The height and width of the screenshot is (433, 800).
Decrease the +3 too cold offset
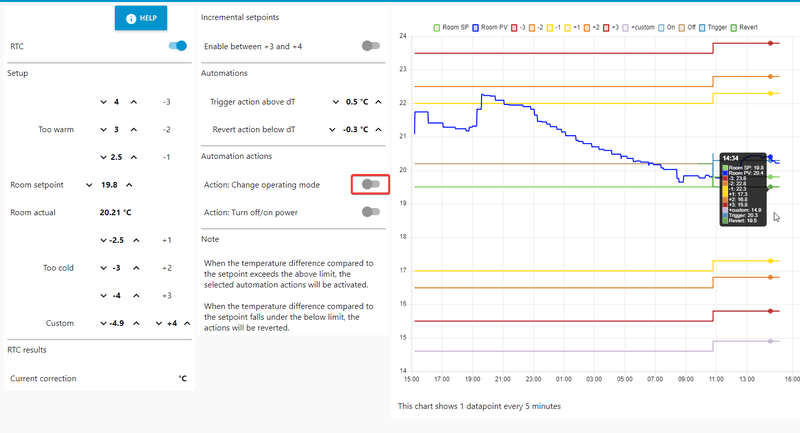103,295
